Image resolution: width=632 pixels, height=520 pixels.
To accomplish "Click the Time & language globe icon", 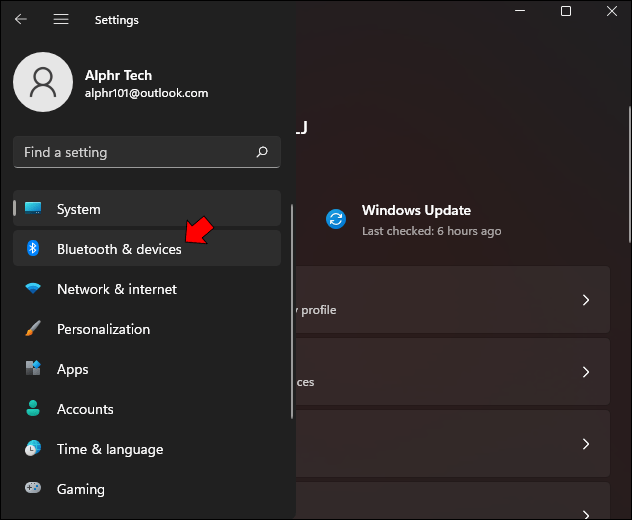I will click(33, 448).
